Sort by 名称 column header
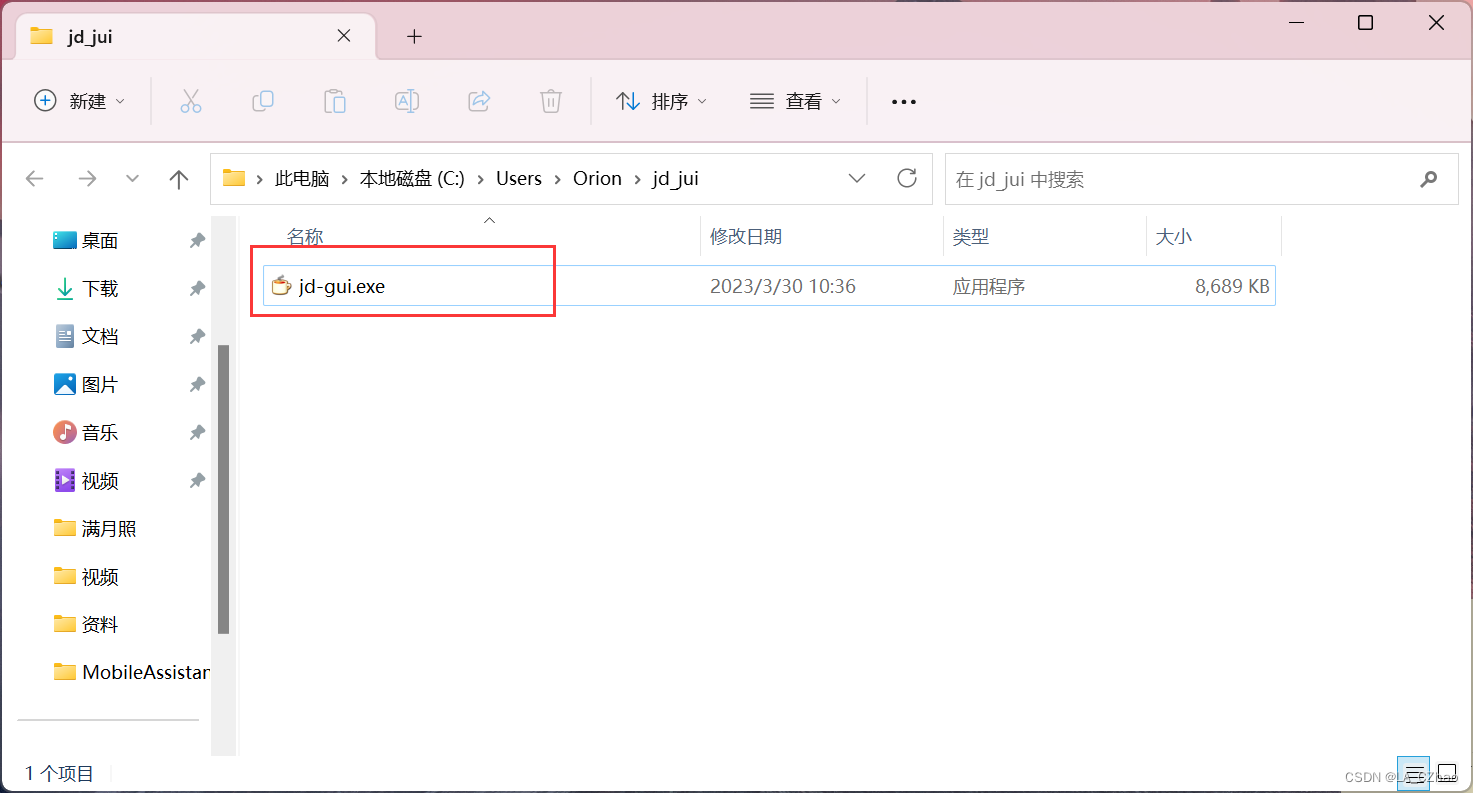 click(305, 237)
